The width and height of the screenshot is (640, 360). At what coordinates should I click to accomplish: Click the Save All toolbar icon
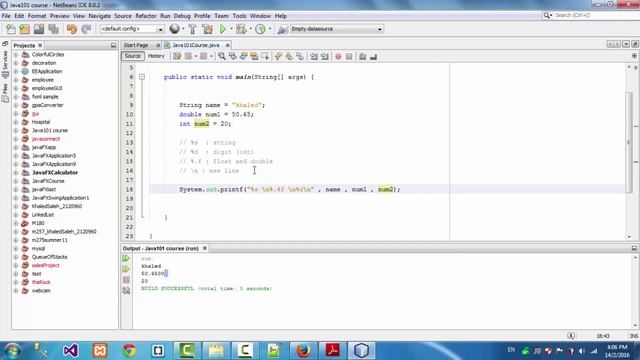coord(53,29)
